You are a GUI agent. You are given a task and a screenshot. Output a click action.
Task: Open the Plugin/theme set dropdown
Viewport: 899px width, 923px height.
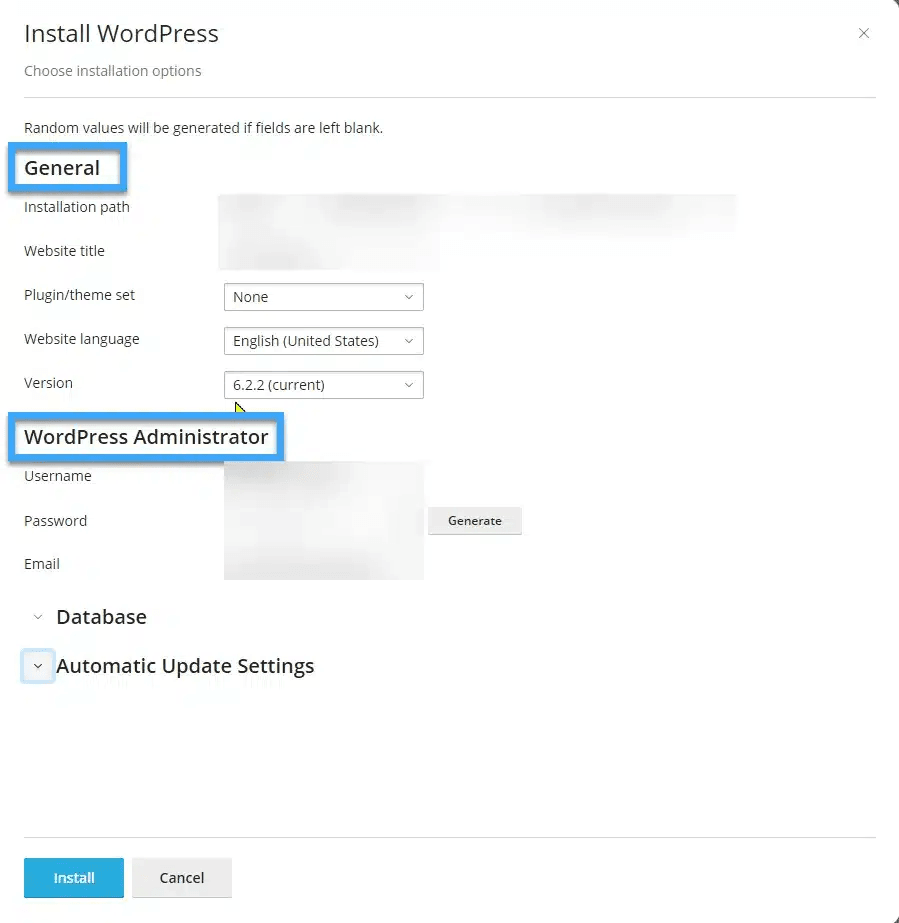click(323, 297)
